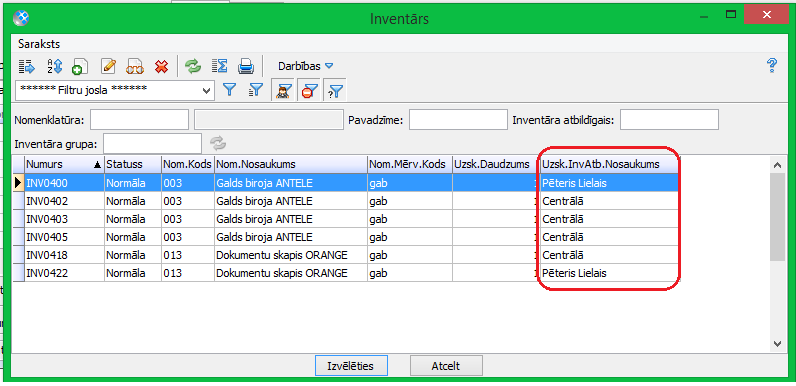Open the Saraksts menu
Screen dimensions: 796x386
click(x=39, y=44)
